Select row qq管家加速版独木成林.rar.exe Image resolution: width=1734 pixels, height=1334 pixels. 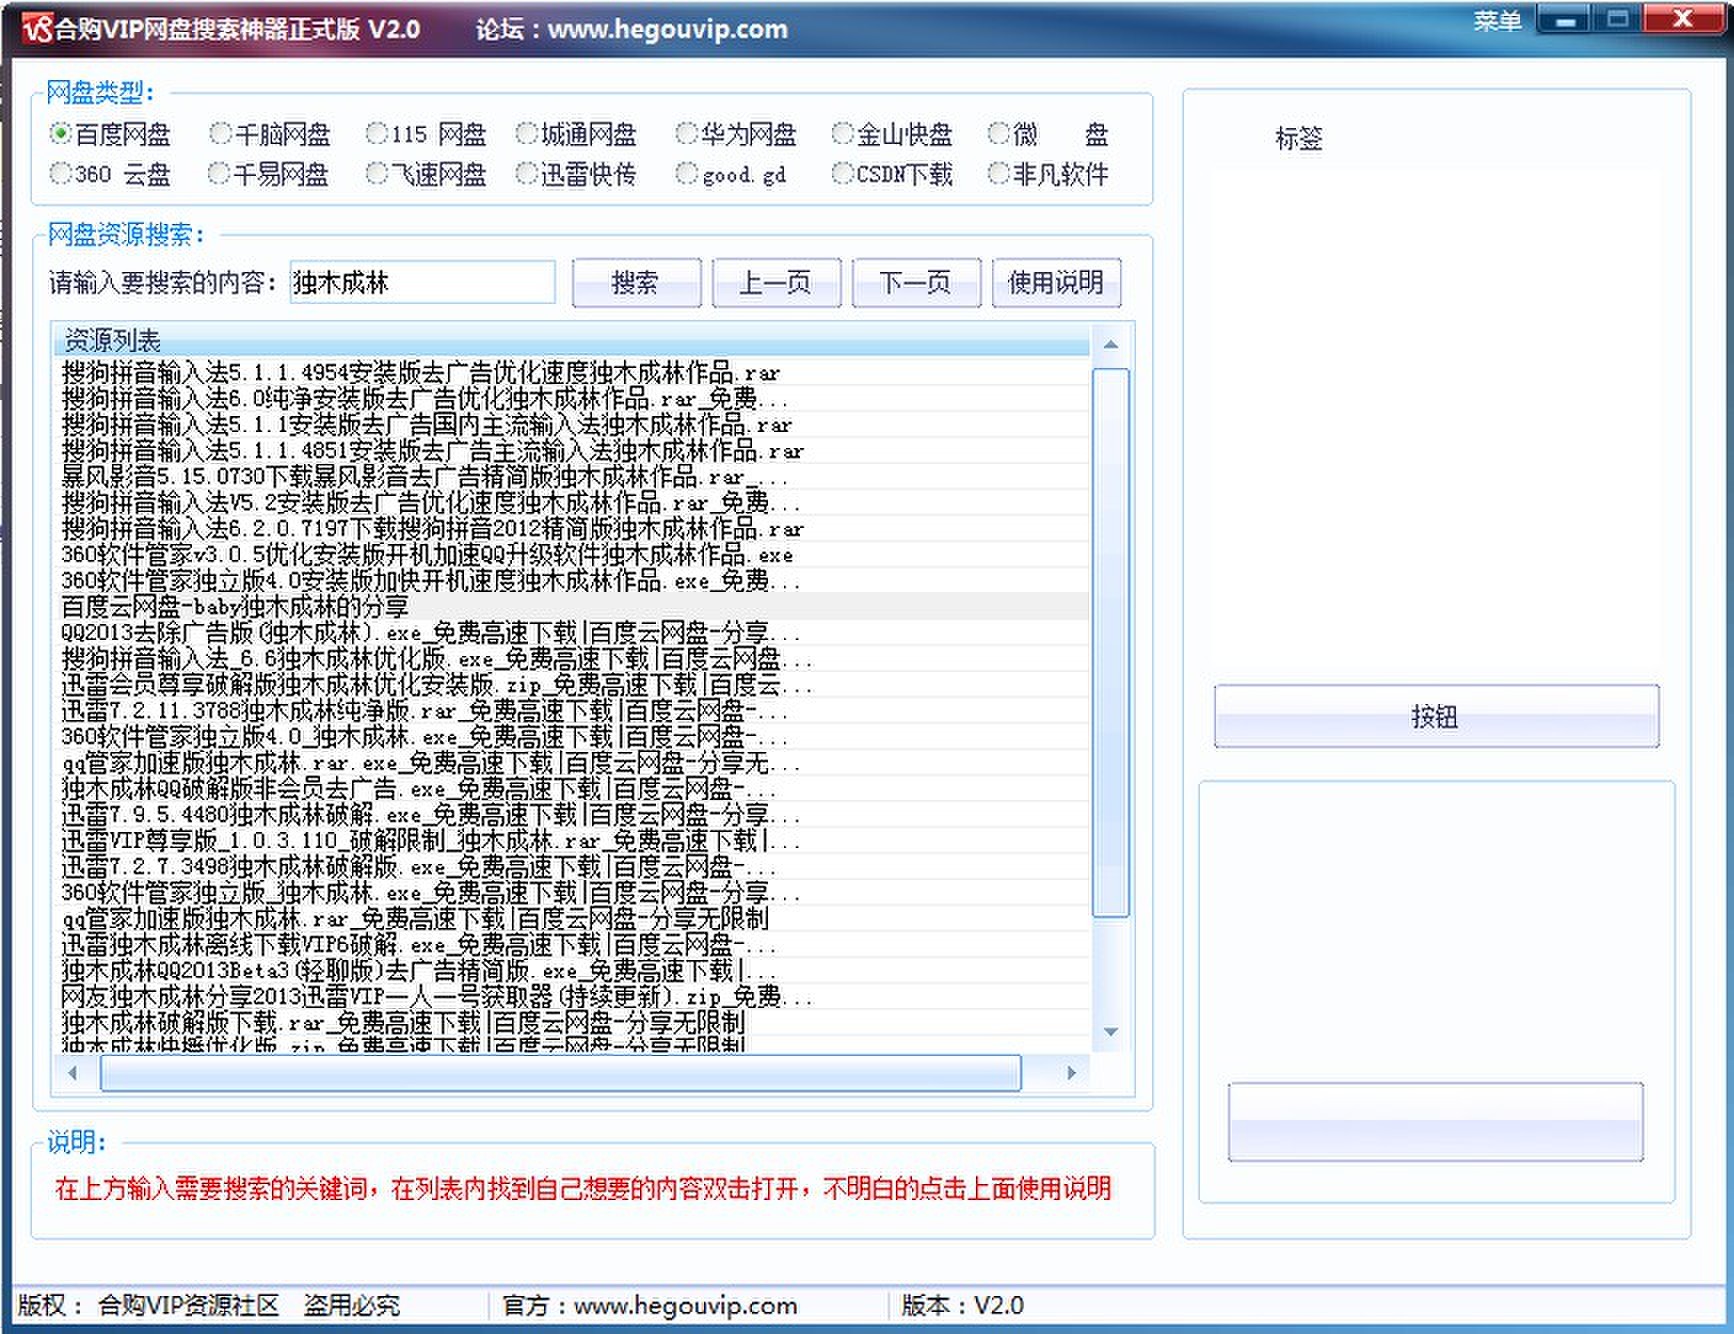572,763
